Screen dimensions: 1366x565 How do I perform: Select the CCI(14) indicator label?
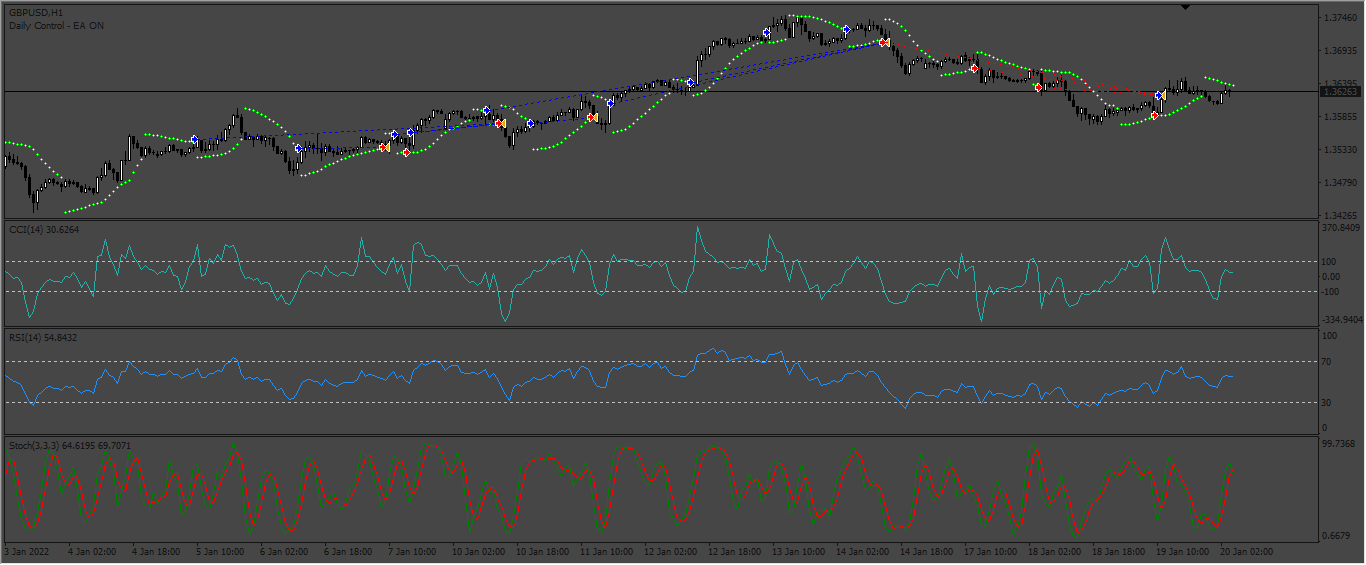click(x=43, y=230)
